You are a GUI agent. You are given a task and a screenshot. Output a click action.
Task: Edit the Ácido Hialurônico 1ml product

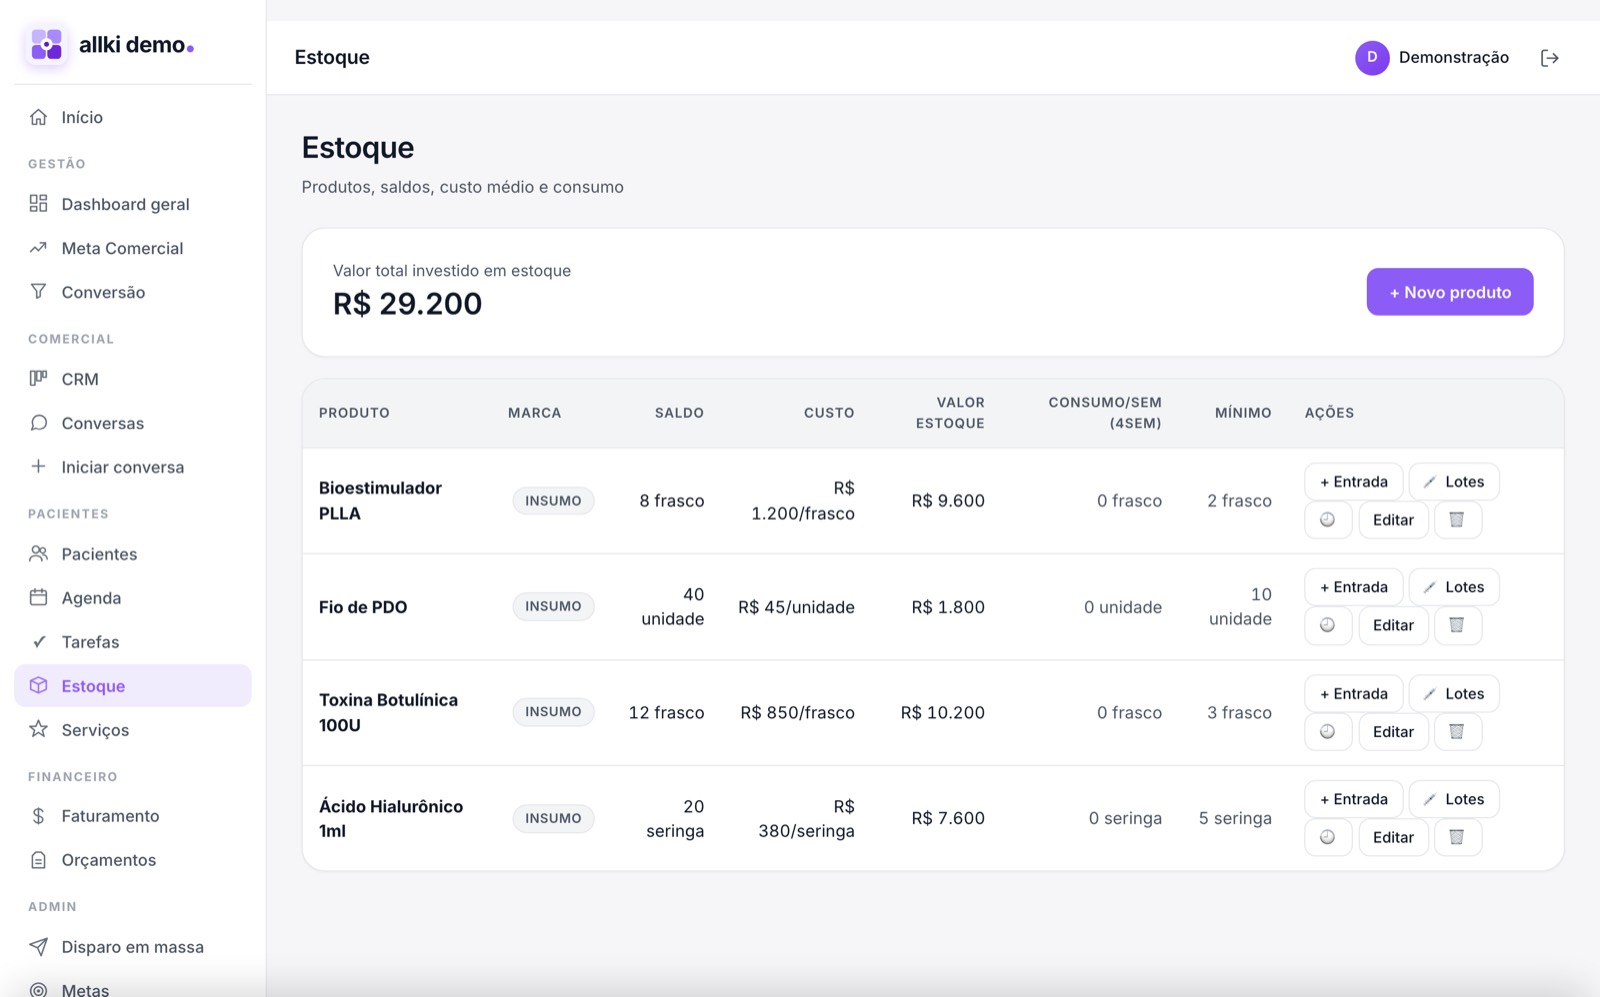pyautogui.click(x=1393, y=837)
